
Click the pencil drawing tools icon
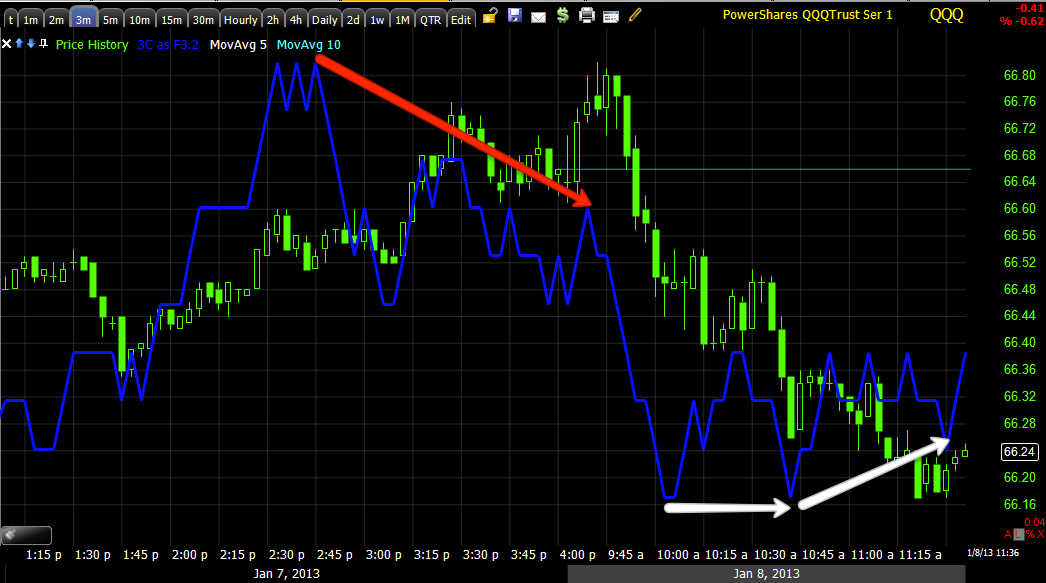(635, 15)
